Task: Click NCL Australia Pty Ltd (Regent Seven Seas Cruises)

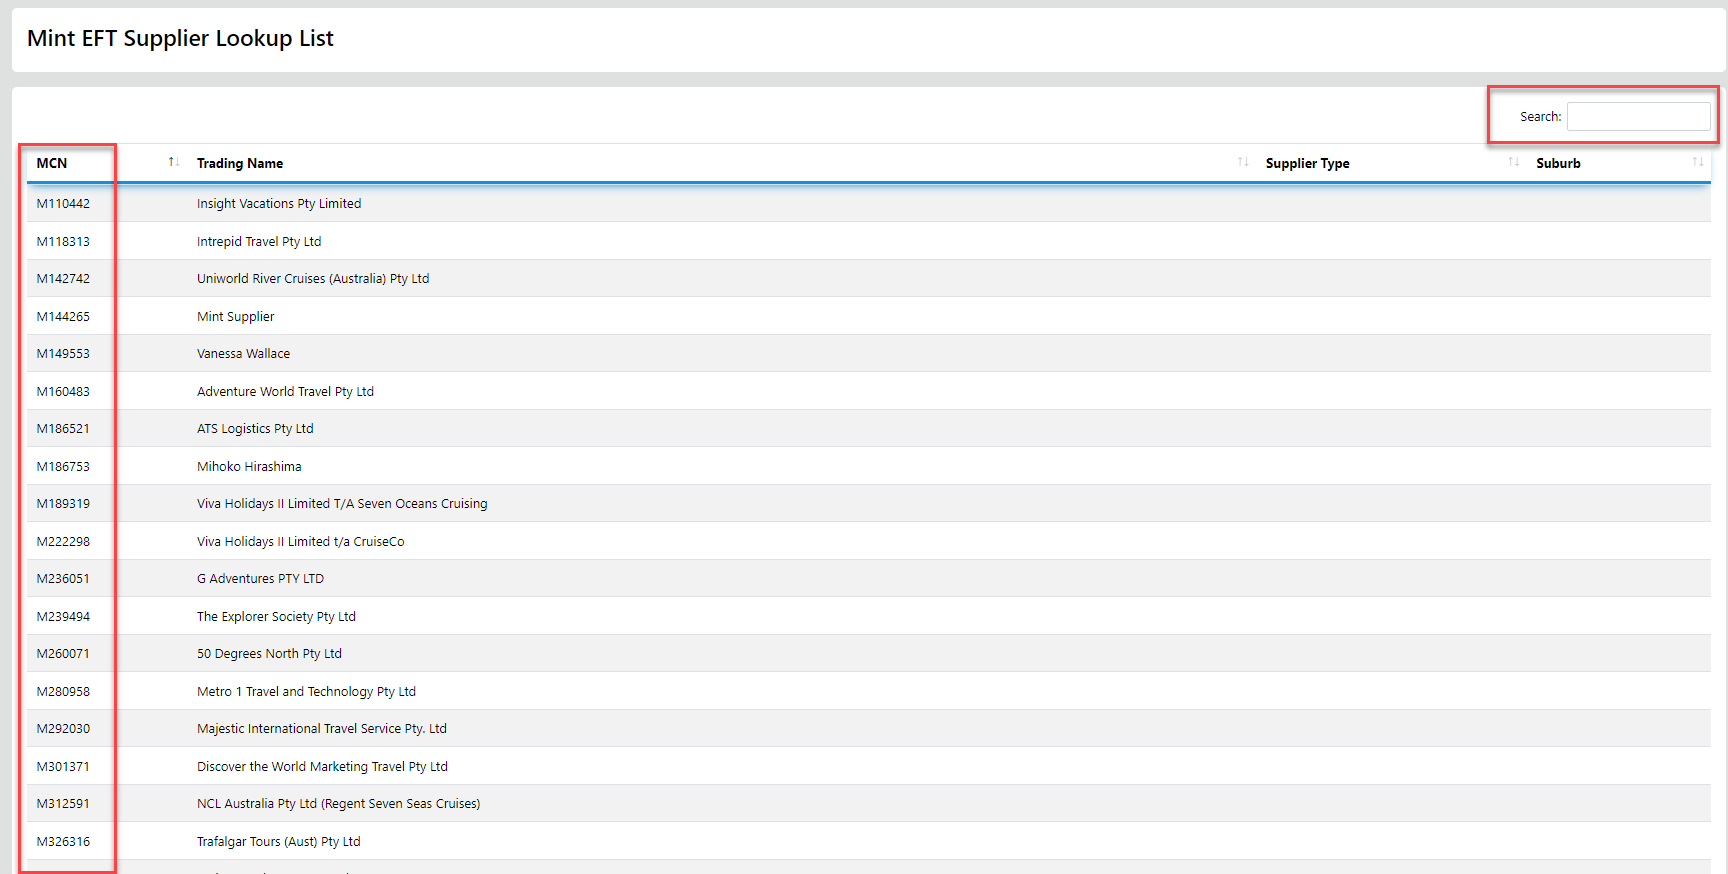Action: point(339,804)
